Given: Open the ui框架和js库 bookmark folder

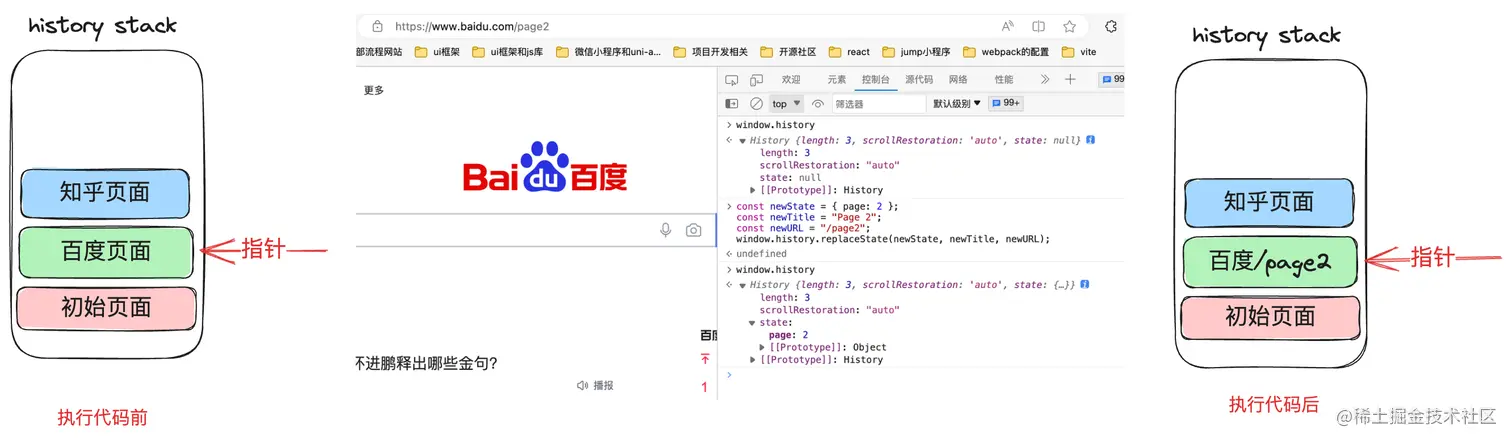Looking at the screenshot, I should [x=508, y=52].
